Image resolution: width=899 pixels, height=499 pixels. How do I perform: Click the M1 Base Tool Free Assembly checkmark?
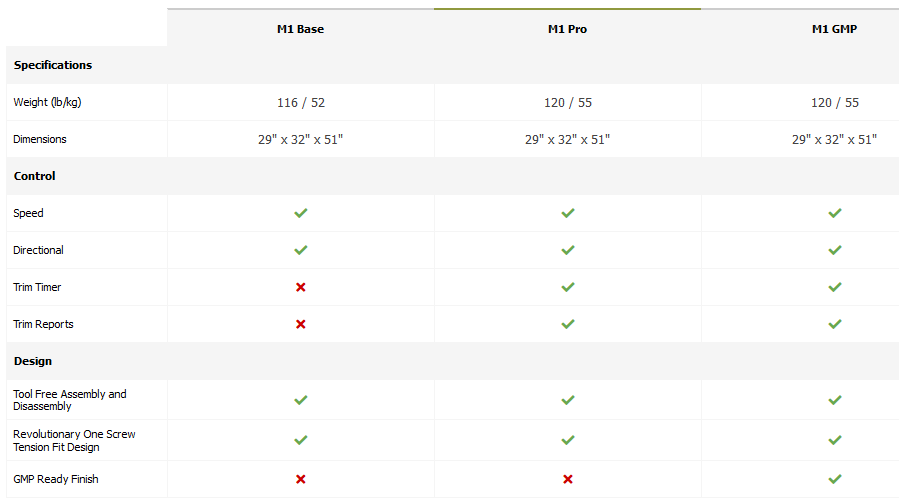click(x=301, y=400)
